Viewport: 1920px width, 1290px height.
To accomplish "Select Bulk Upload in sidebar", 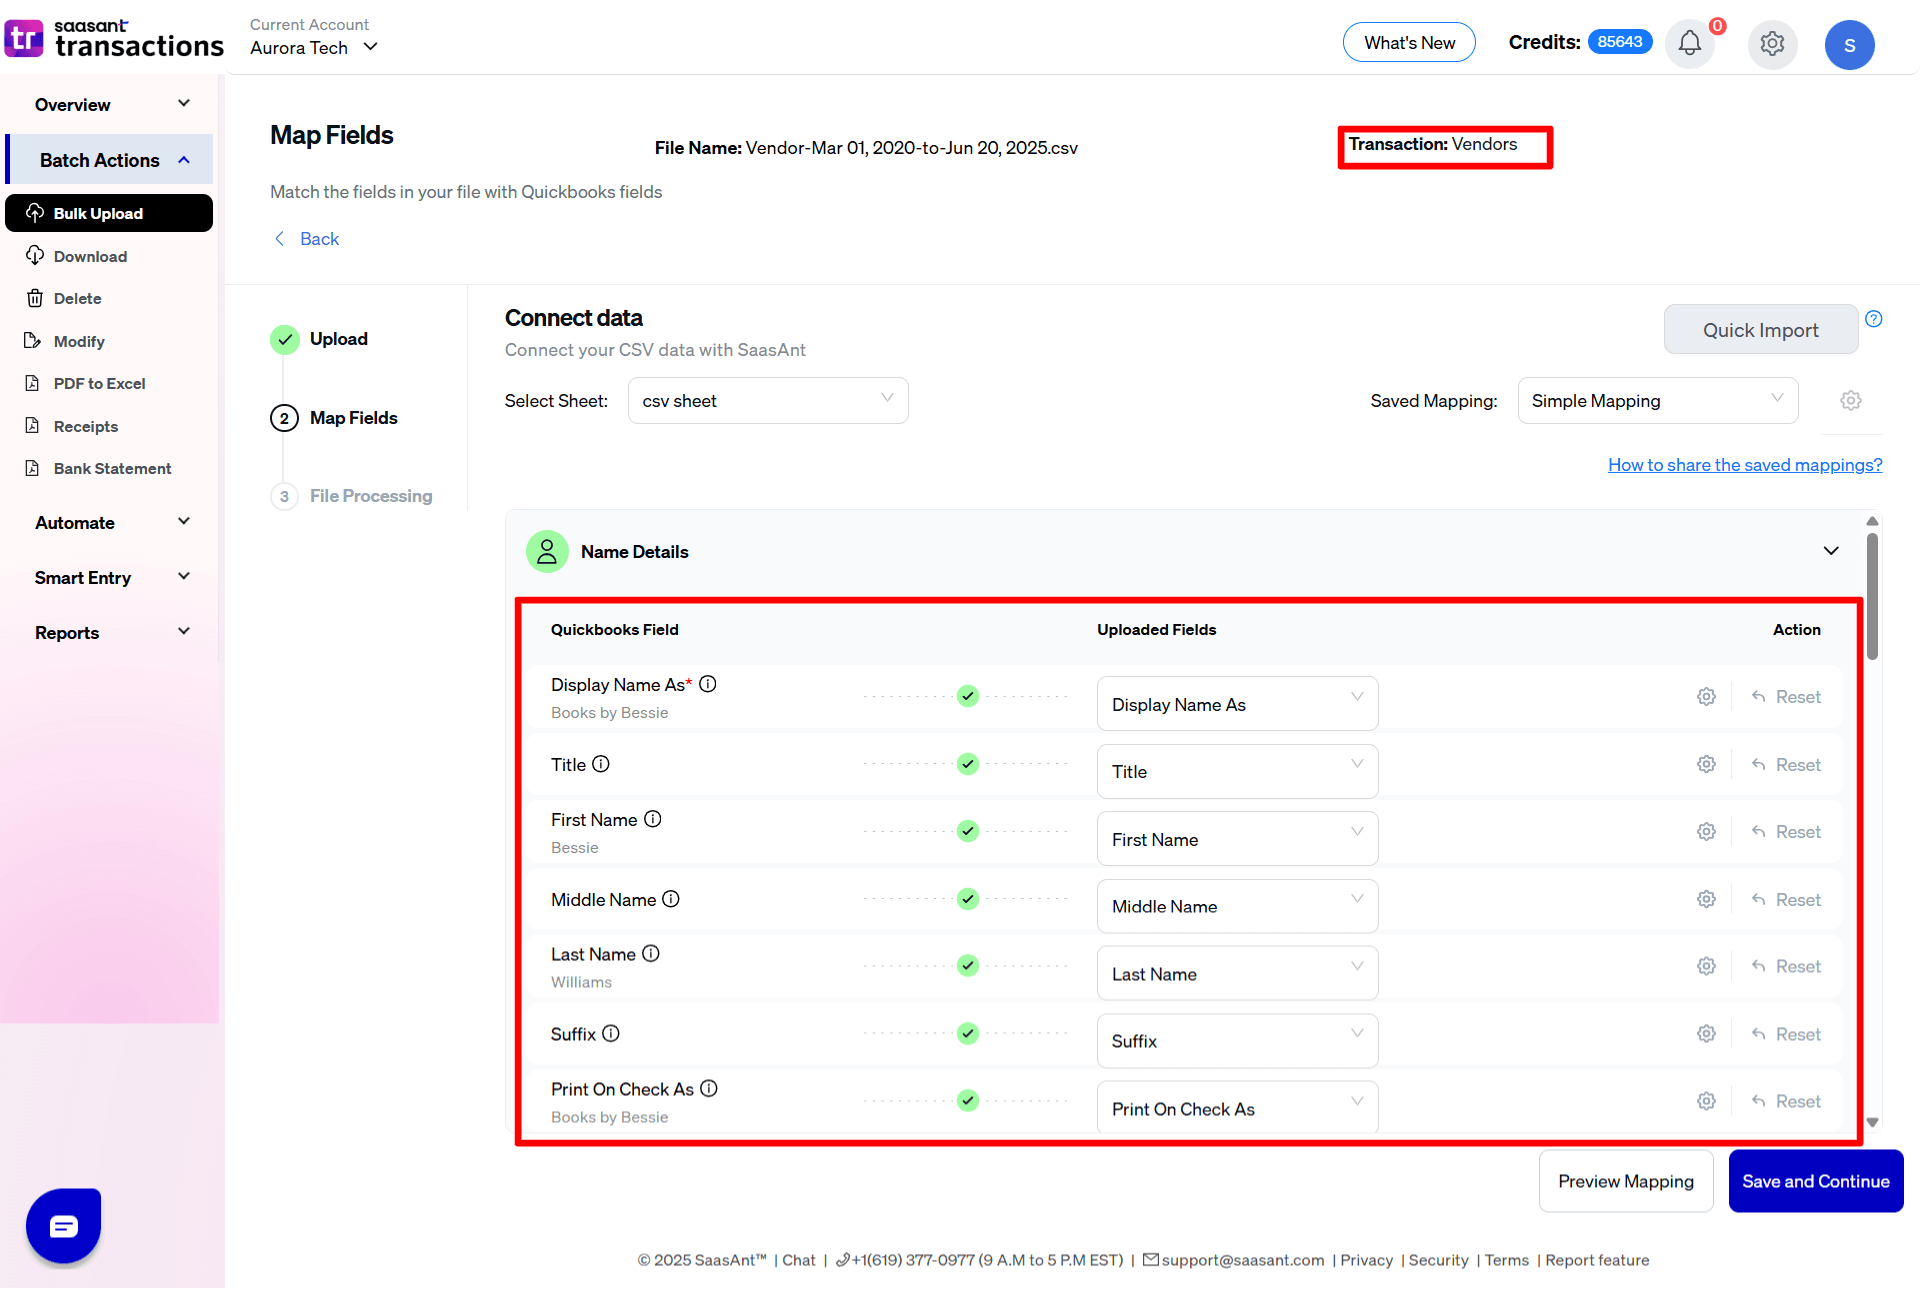I will point(109,213).
